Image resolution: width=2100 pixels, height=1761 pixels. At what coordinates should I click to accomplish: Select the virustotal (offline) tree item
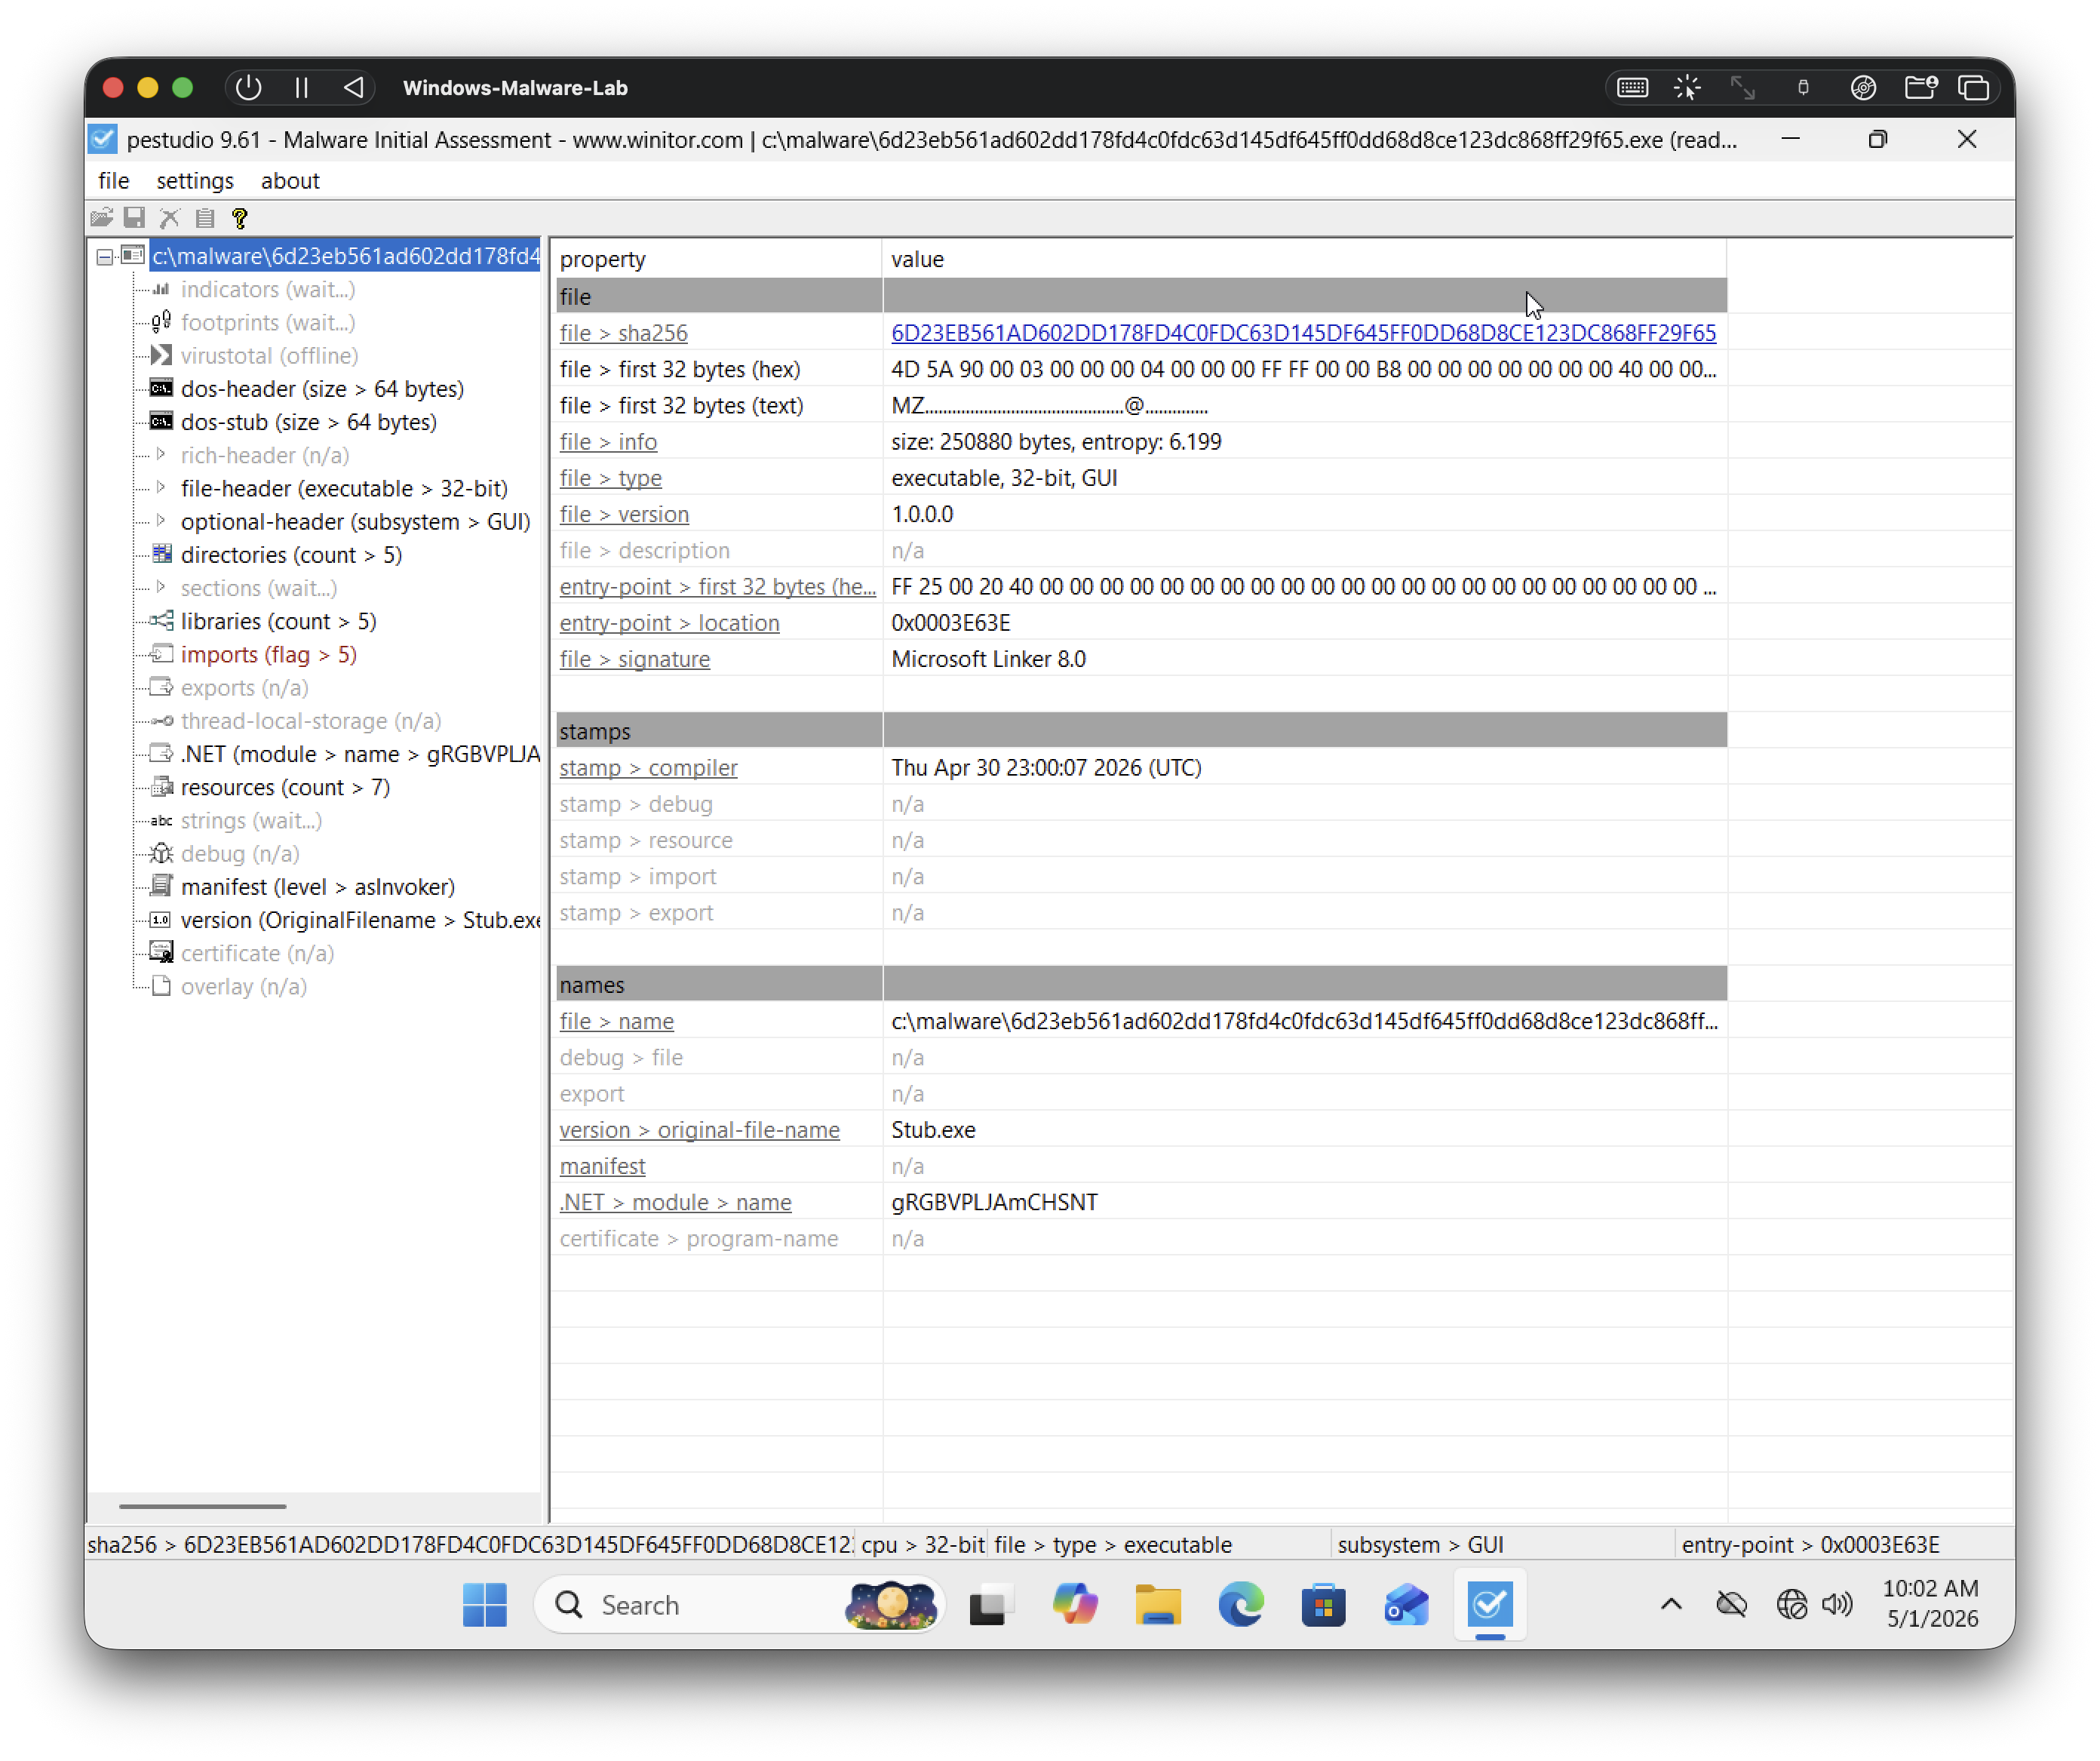click(x=269, y=355)
